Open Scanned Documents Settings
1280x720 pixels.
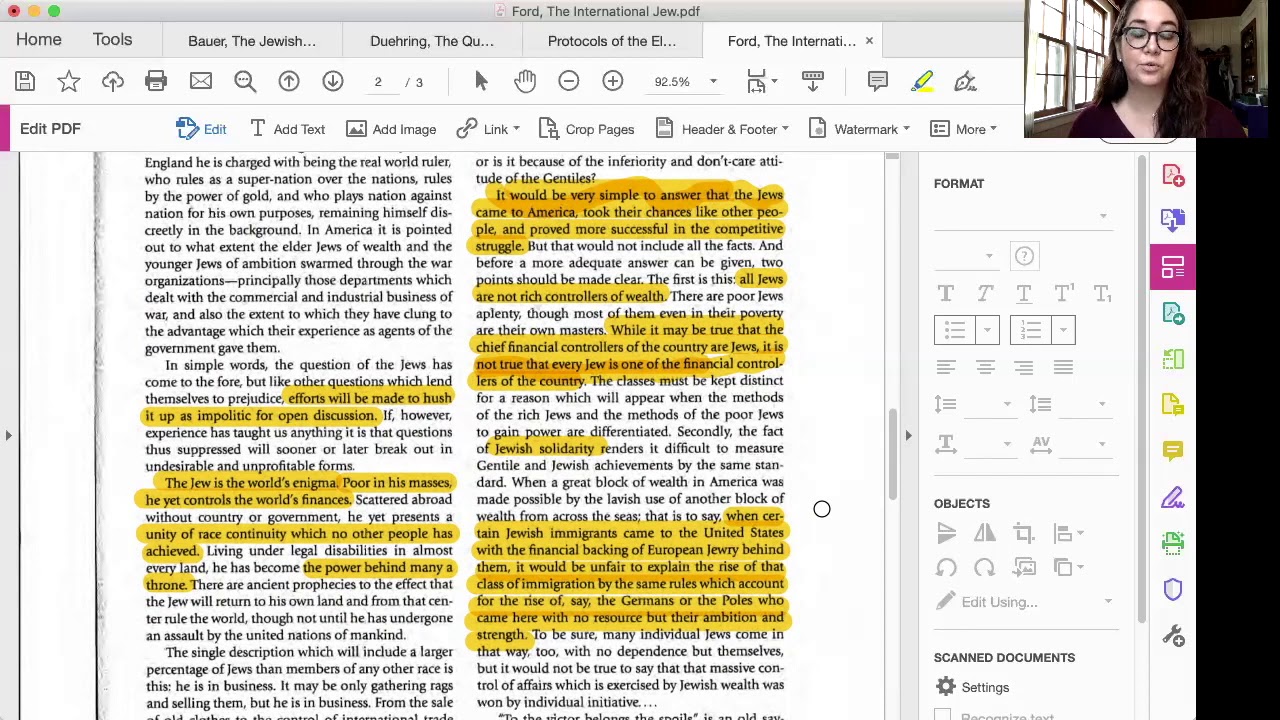973,687
